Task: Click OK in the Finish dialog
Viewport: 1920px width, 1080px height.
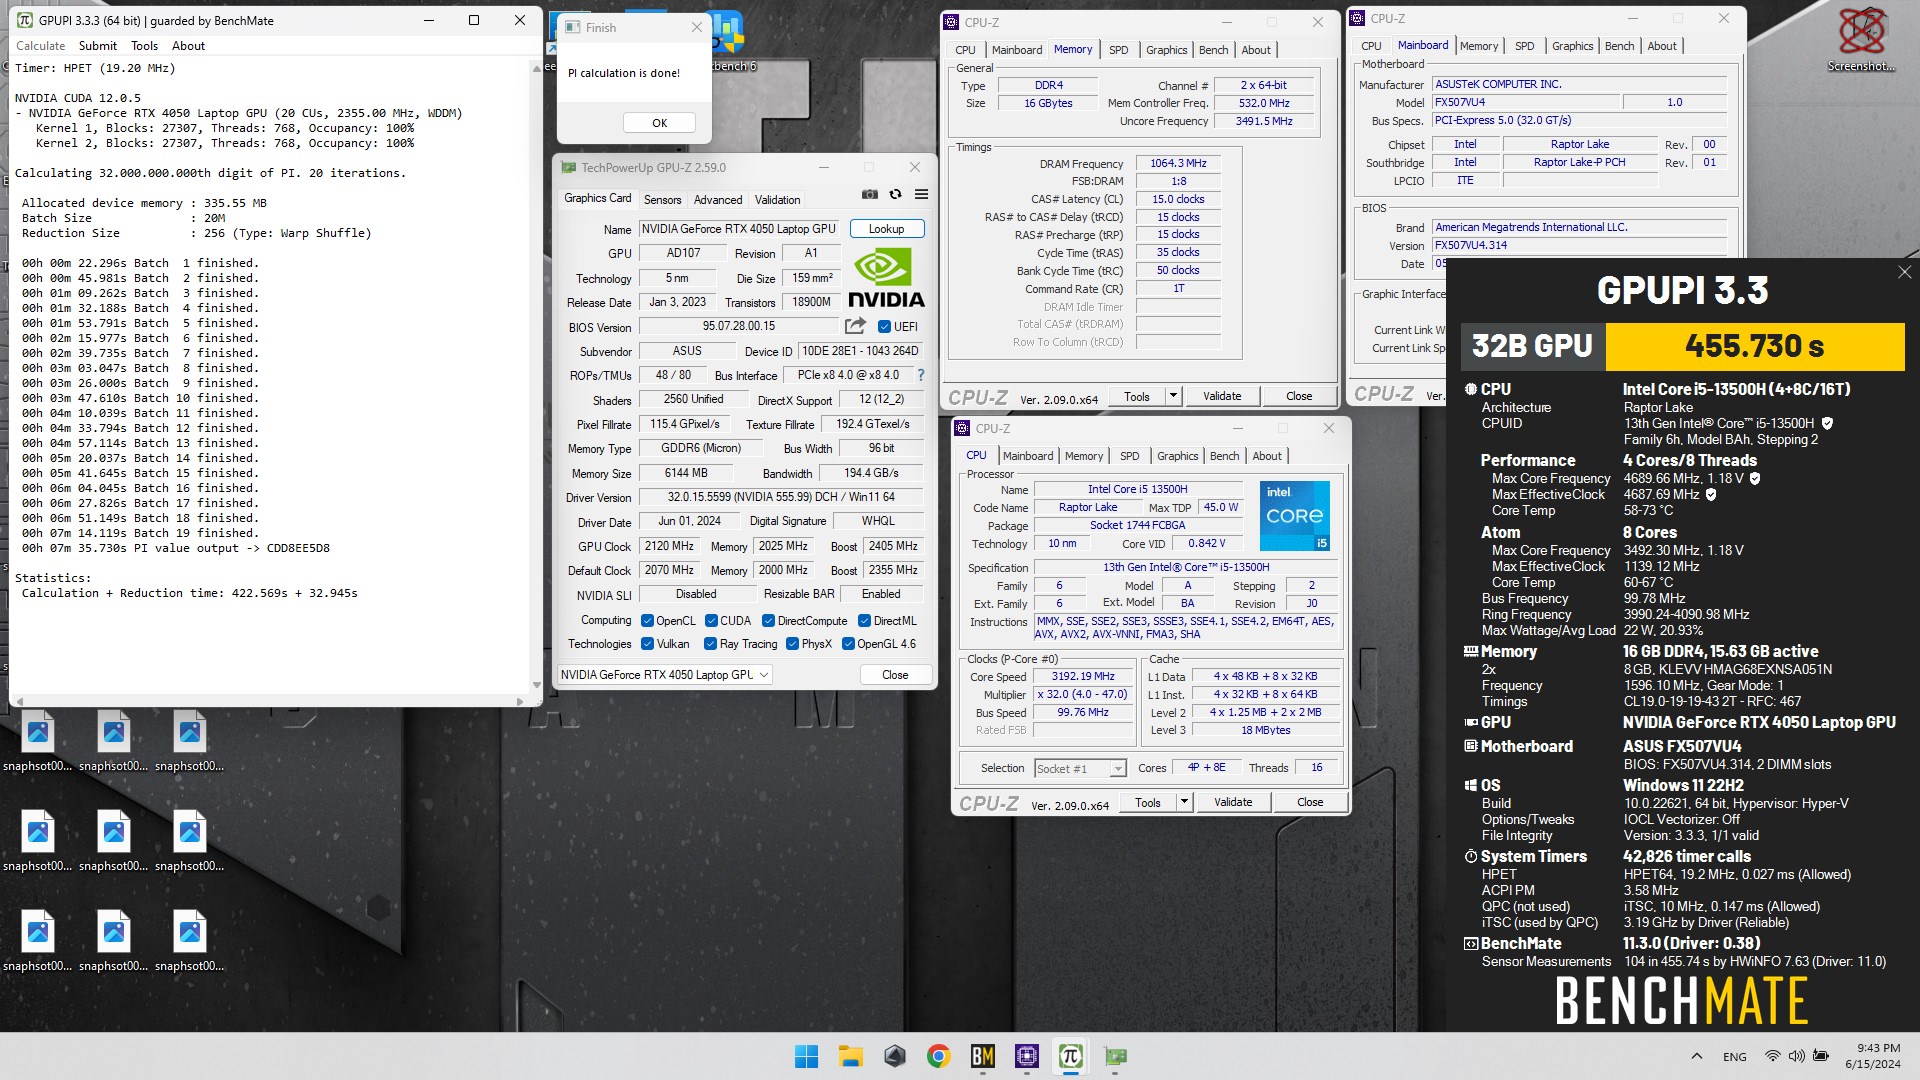Action: pyautogui.click(x=659, y=123)
